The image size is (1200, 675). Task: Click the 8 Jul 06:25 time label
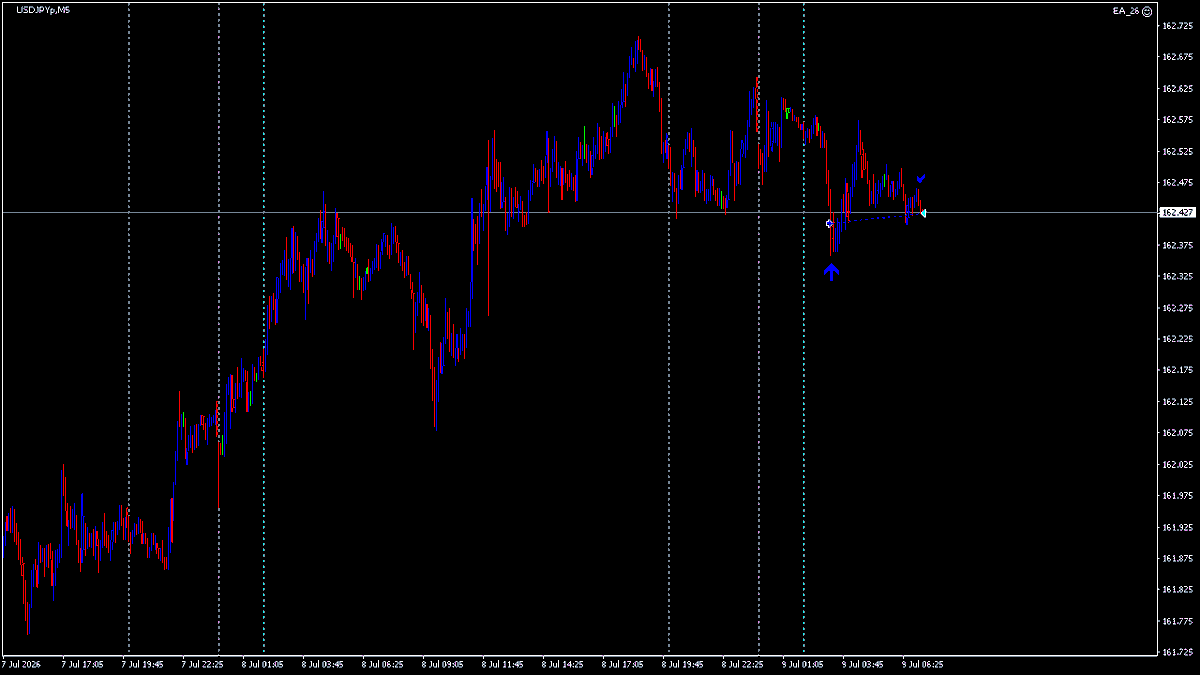tap(382, 663)
